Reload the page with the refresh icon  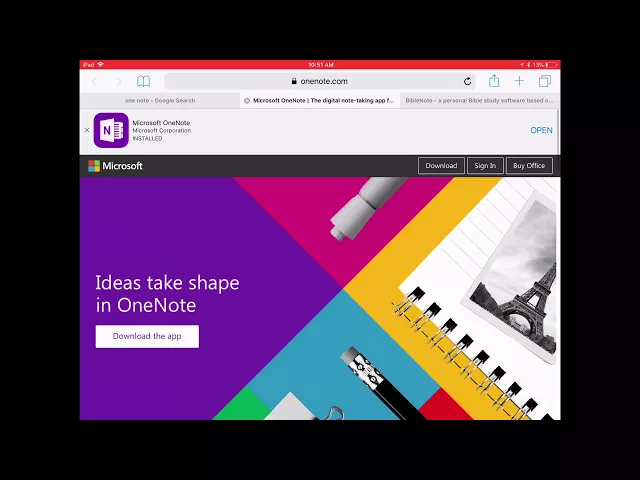pyautogui.click(x=467, y=81)
